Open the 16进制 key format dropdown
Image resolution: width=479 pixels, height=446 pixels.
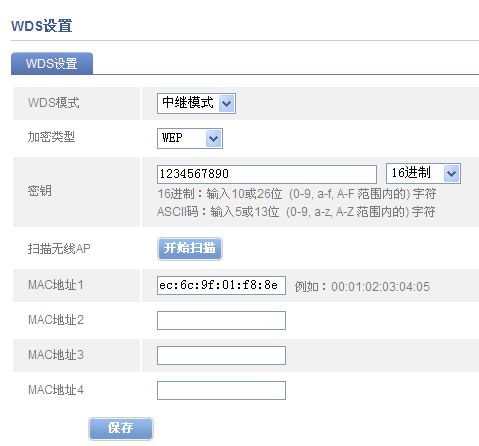[423, 173]
